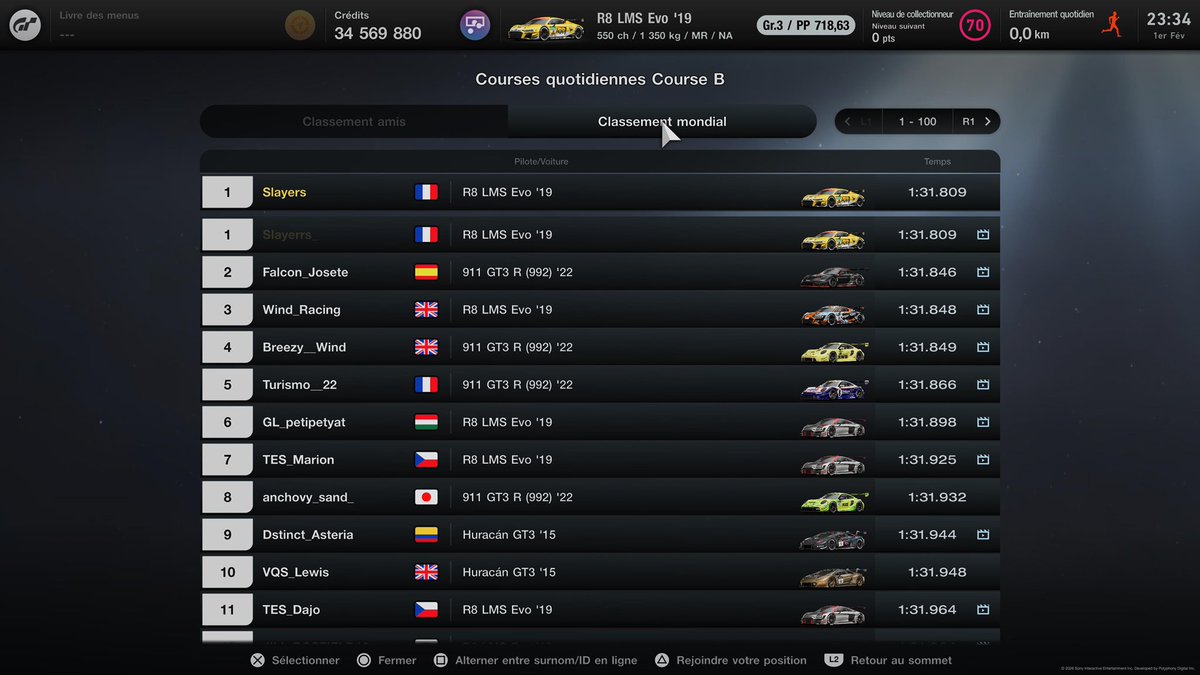Click the gold coin credits icon
Image resolution: width=1200 pixels, height=675 pixels.
pyautogui.click(x=298, y=25)
